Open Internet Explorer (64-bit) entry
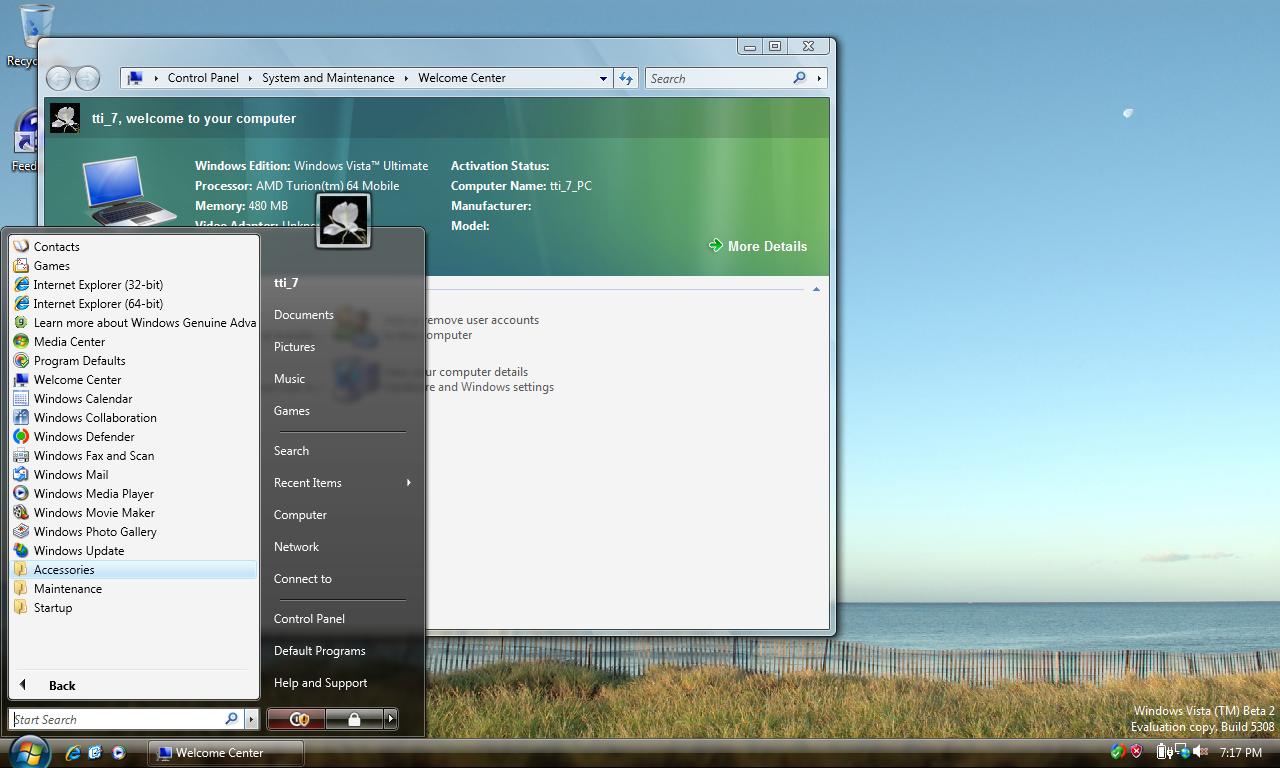This screenshot has height=768, width=1280. (134, 304)
